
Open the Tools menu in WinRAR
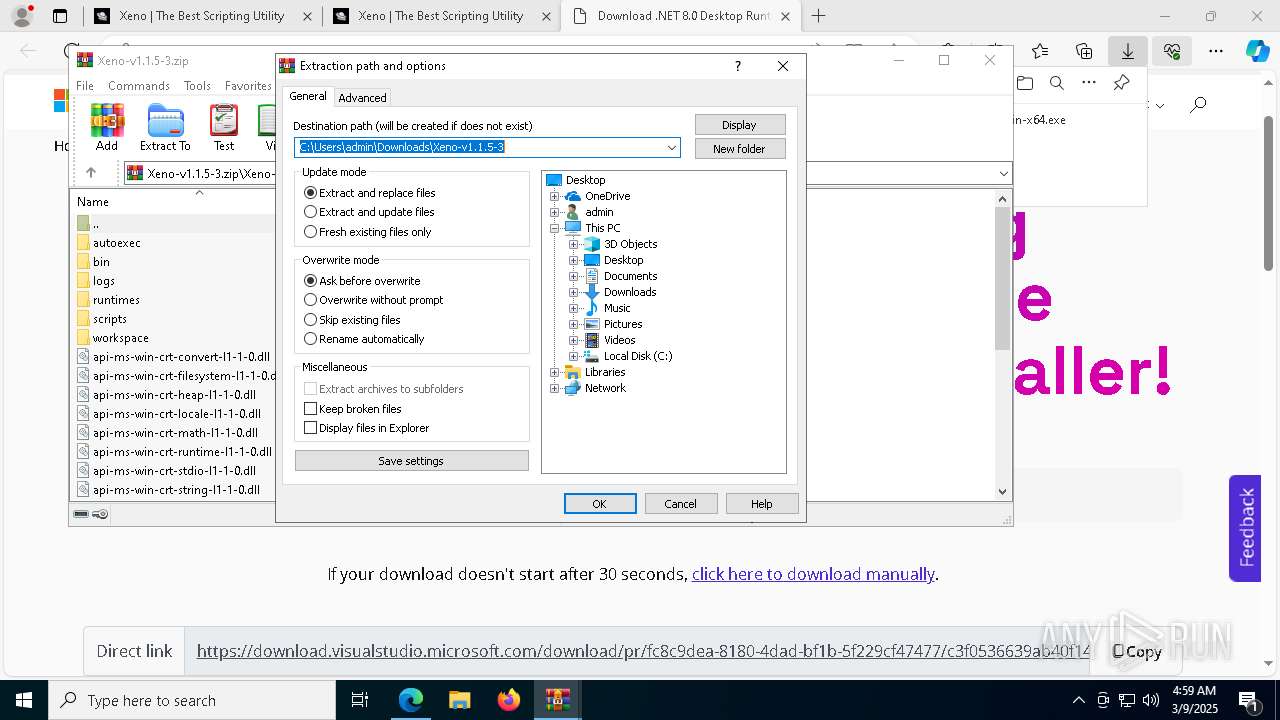[197, 86]
